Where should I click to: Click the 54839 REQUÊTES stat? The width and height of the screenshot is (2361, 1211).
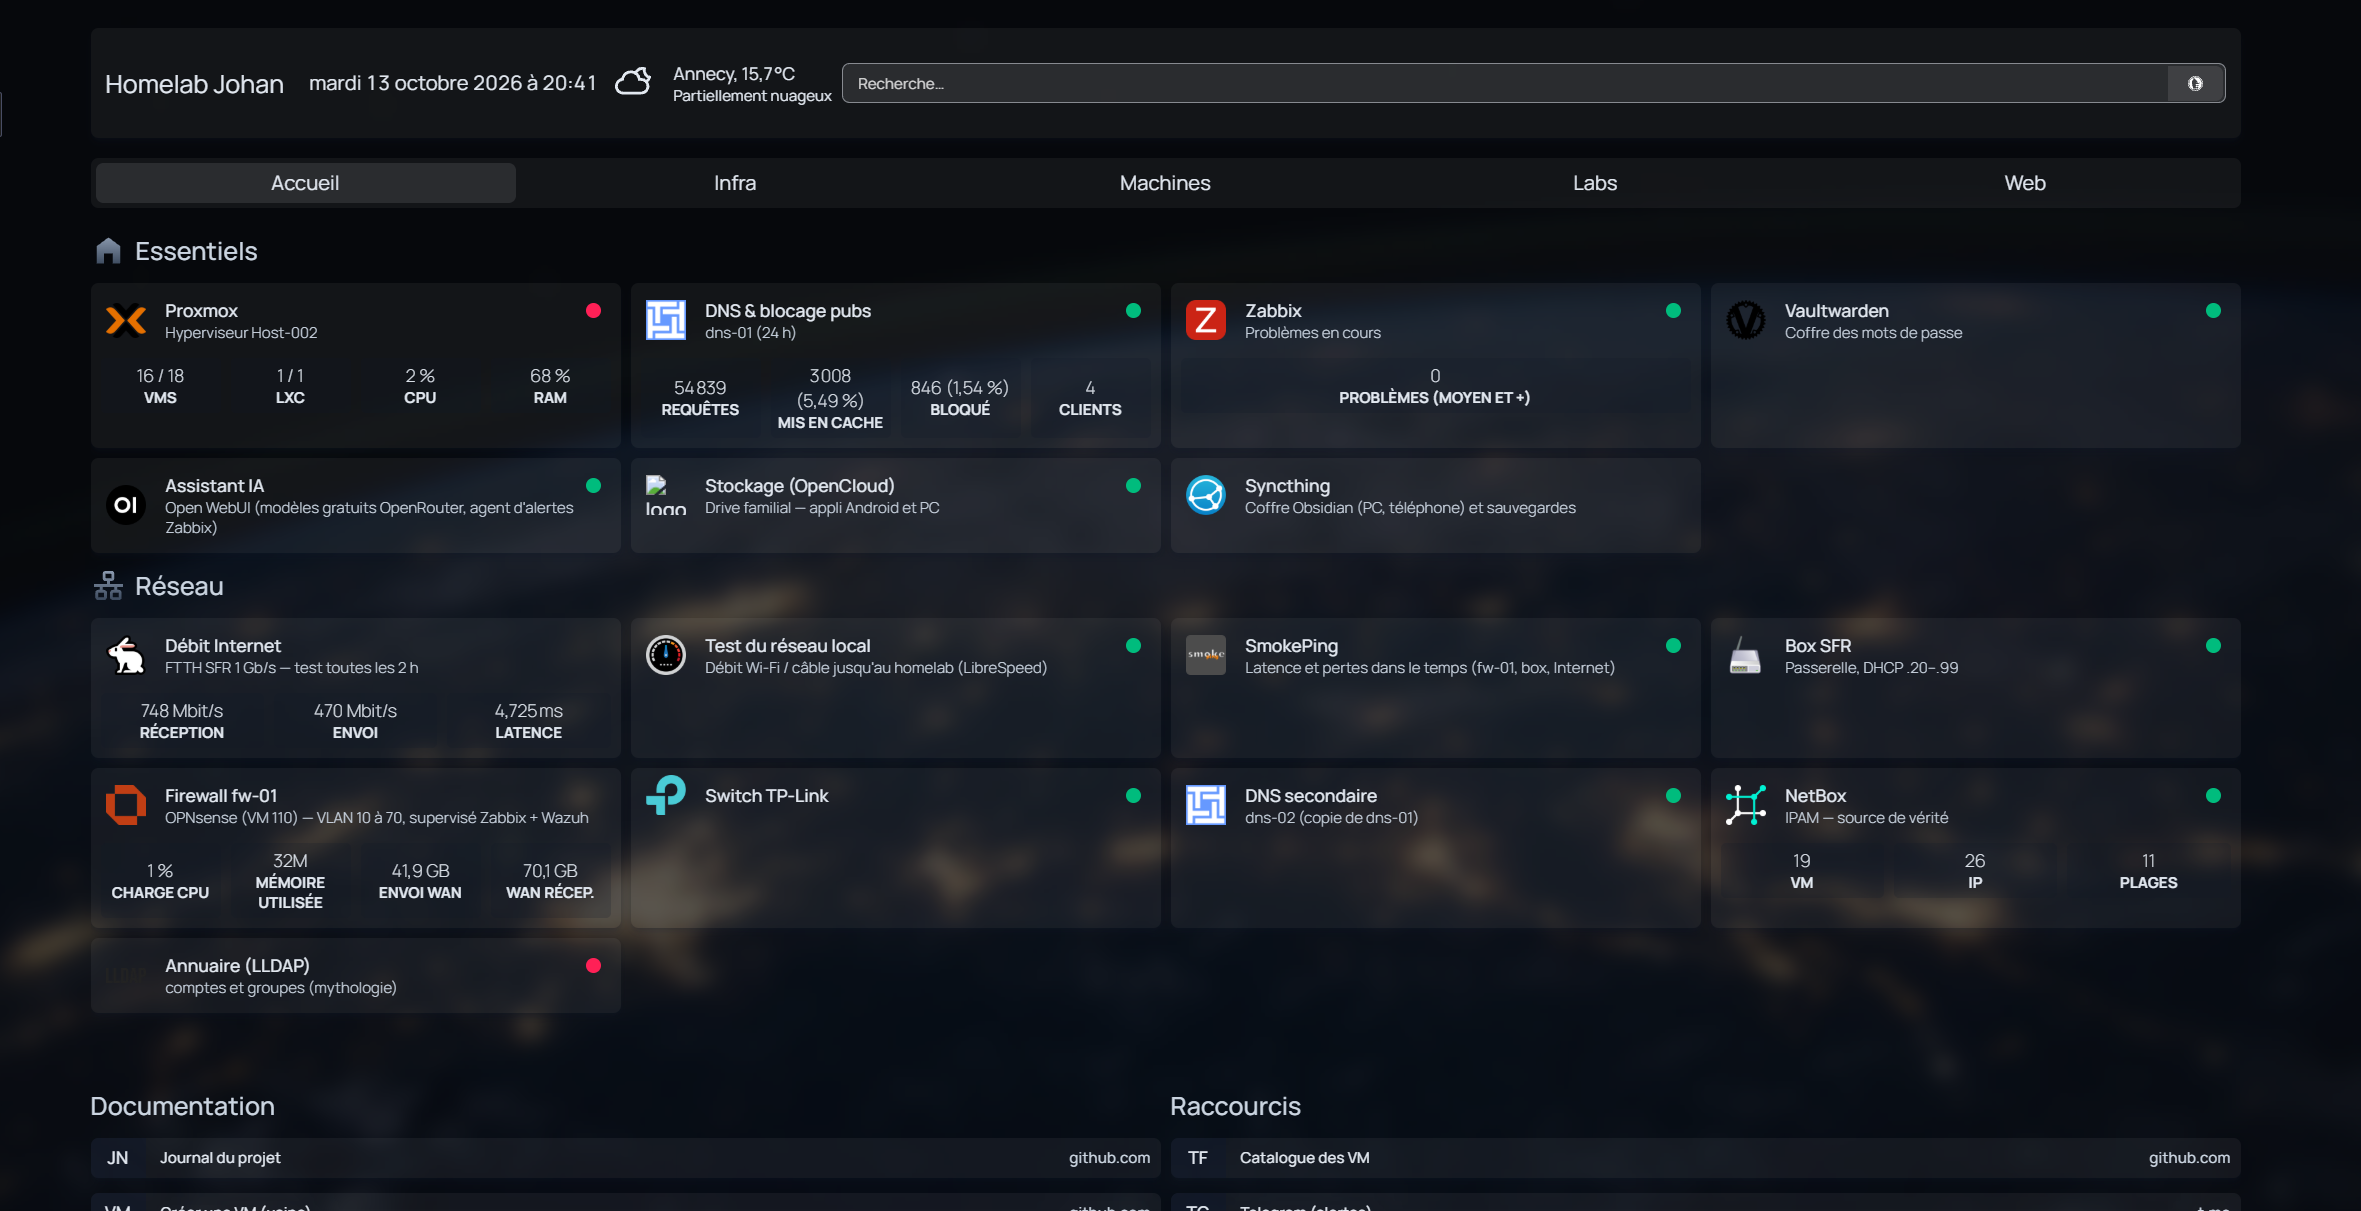(700, 398)
